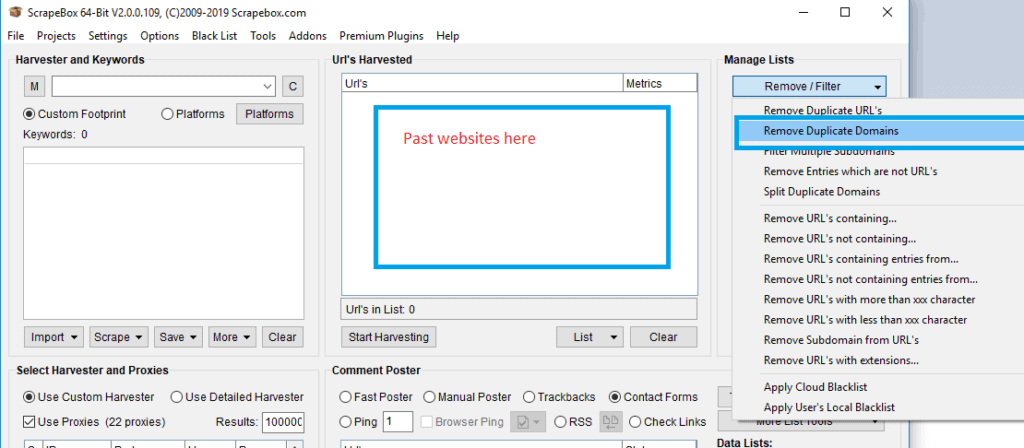This screenshot has width=1024, height=448.
Task: Click the Platforms button
Action: [269, 114]
